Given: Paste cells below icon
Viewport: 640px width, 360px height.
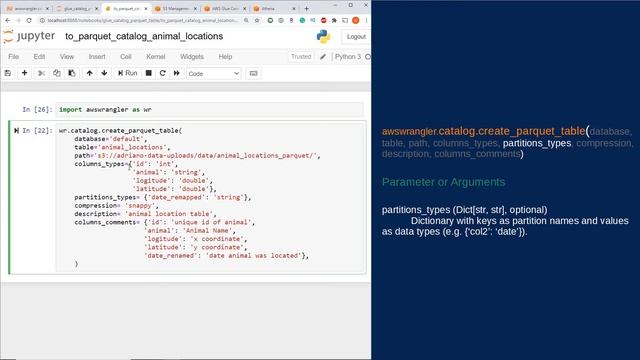Looking at the screenshot, I should click(72, 73).
